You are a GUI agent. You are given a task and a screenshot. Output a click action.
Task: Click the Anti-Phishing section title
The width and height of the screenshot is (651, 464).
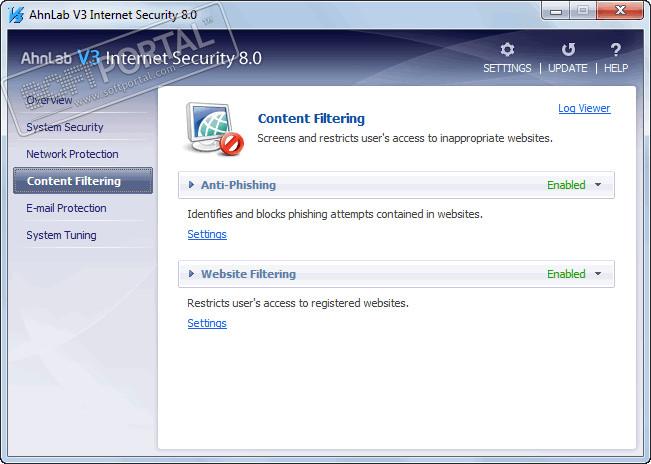[238, 185]
